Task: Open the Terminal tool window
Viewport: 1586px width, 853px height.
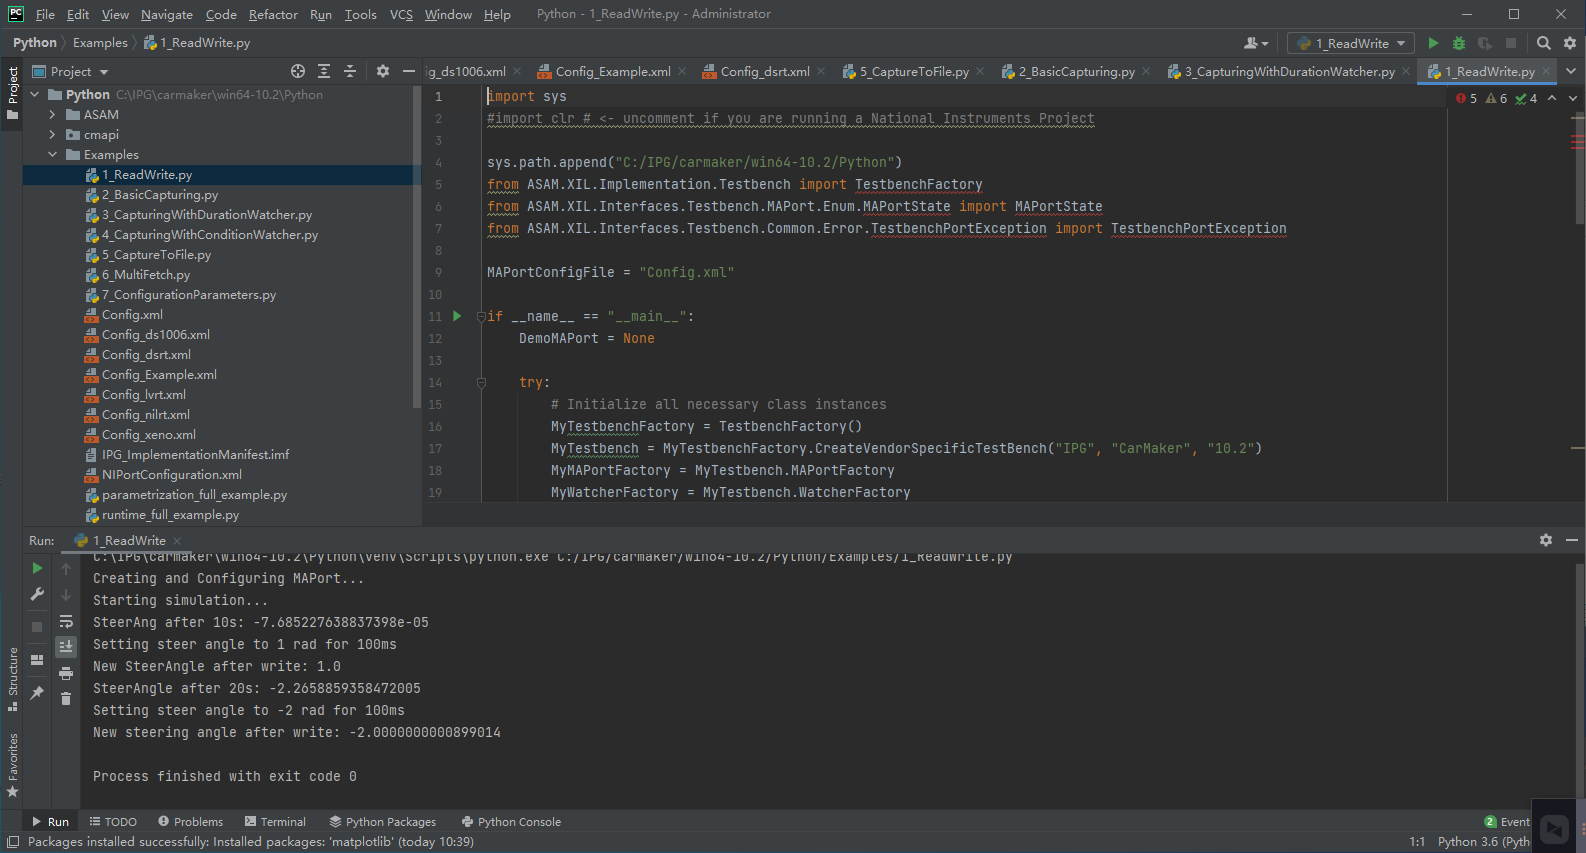Action: pos(275,822)
